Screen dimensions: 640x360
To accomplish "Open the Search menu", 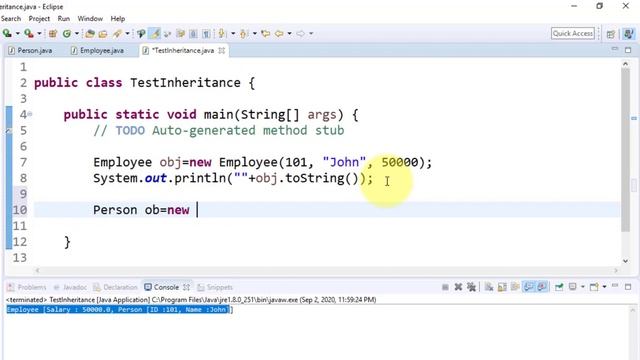I will tap(11, 19).
